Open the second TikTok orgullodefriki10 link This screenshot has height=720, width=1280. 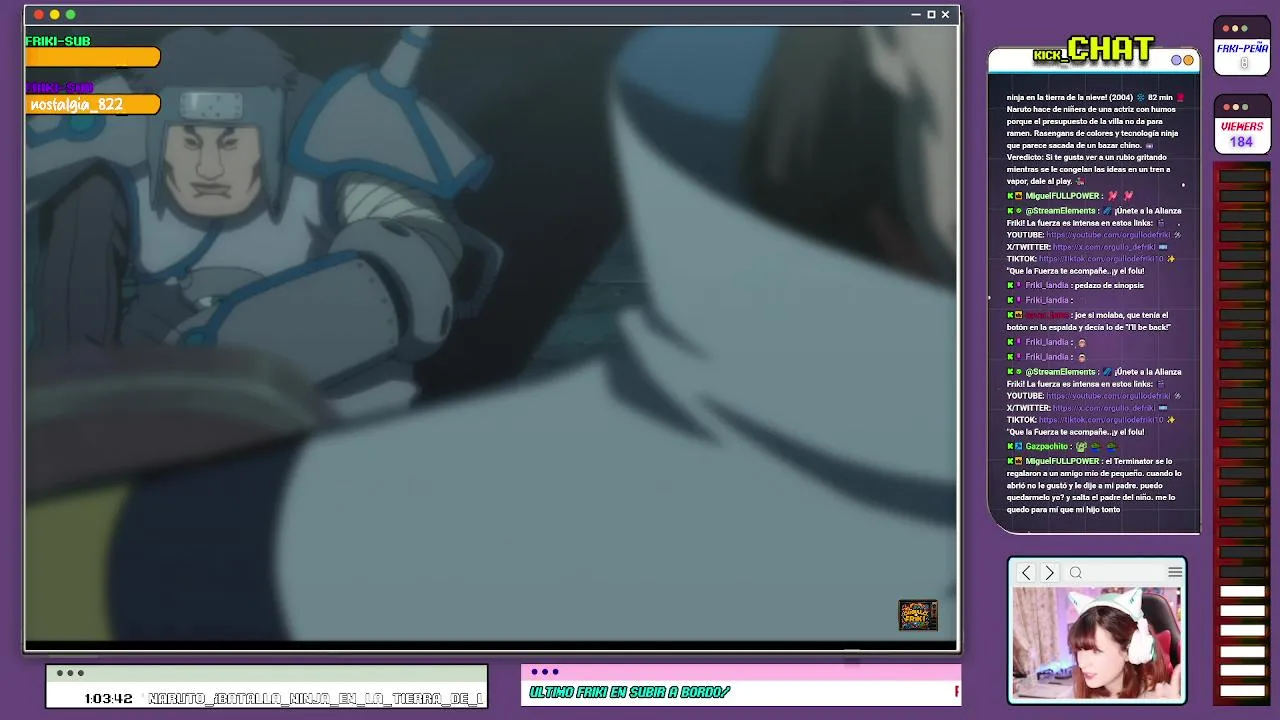1101,420
